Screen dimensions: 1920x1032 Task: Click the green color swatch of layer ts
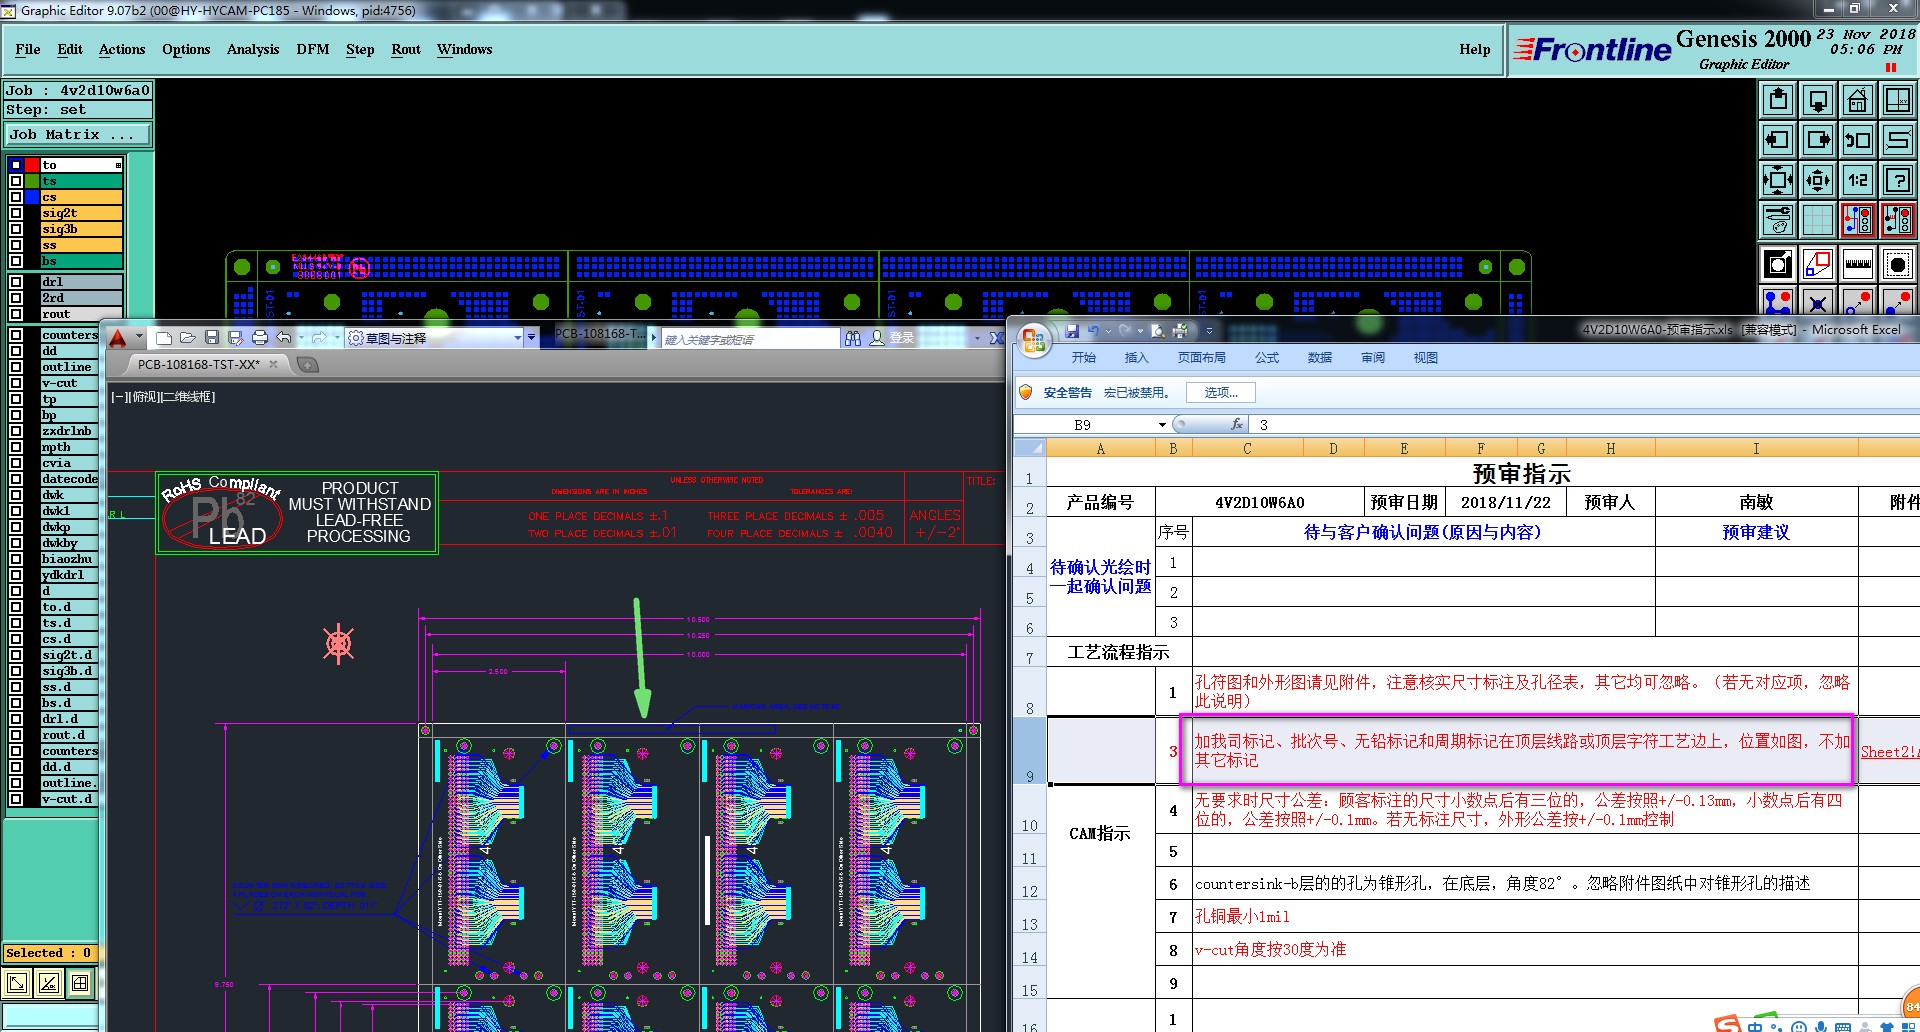point(32,181)
